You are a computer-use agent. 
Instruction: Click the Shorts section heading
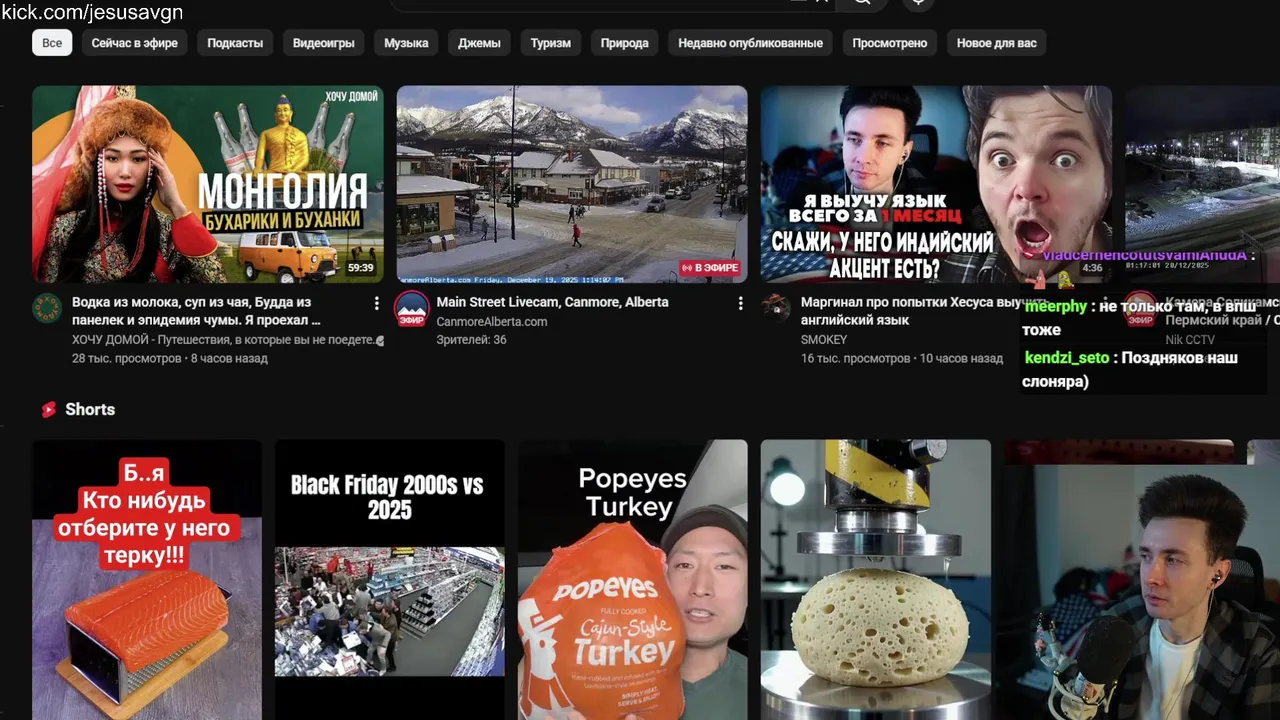coord(90,409)
